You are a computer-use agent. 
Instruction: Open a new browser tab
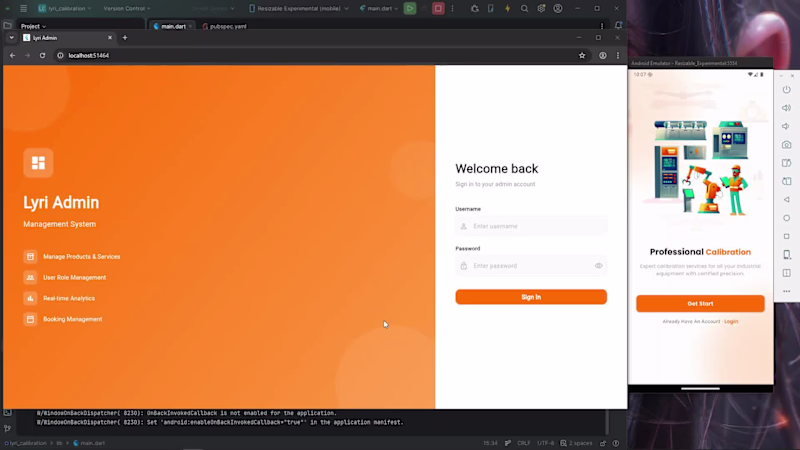124,38
